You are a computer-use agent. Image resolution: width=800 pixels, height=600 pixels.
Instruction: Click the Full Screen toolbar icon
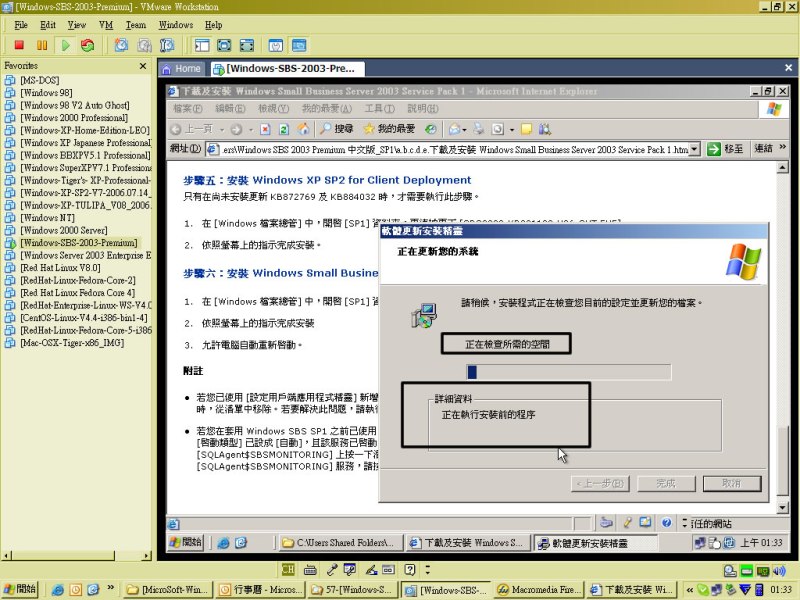click(x=224, y=45)
